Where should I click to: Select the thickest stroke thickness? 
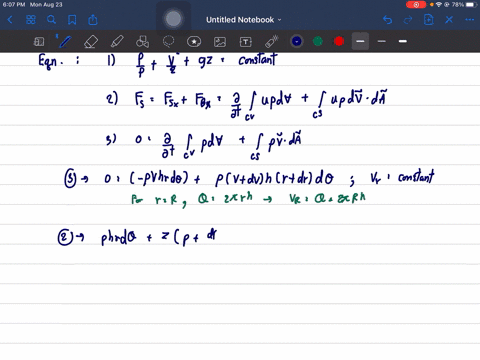[403, 41]
